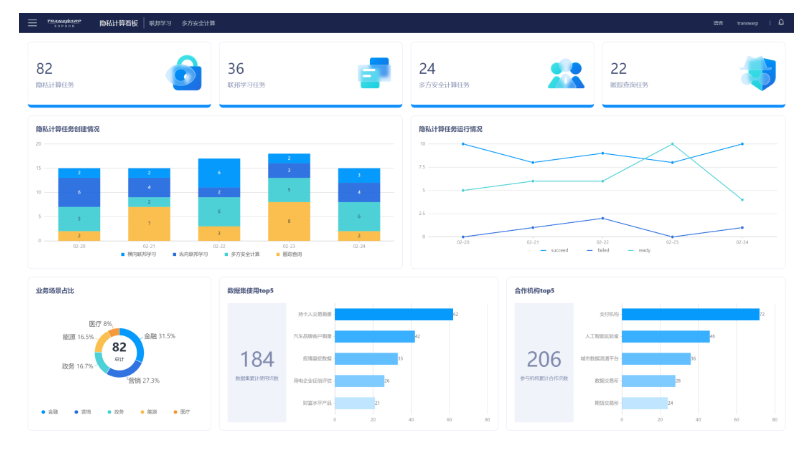Screen dimensions: 805x467
Task: Click the platform logo in header
Action: click(x=69, y=22)
